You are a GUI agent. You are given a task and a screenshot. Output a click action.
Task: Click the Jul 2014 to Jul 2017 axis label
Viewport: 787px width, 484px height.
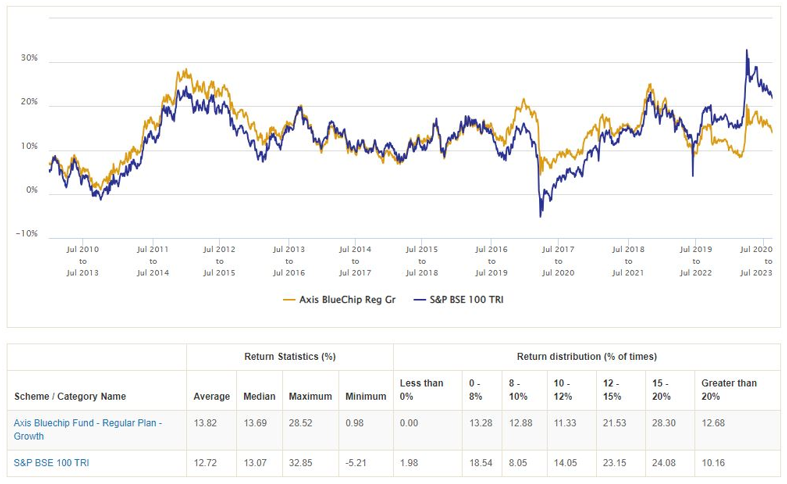coord(355,261)
